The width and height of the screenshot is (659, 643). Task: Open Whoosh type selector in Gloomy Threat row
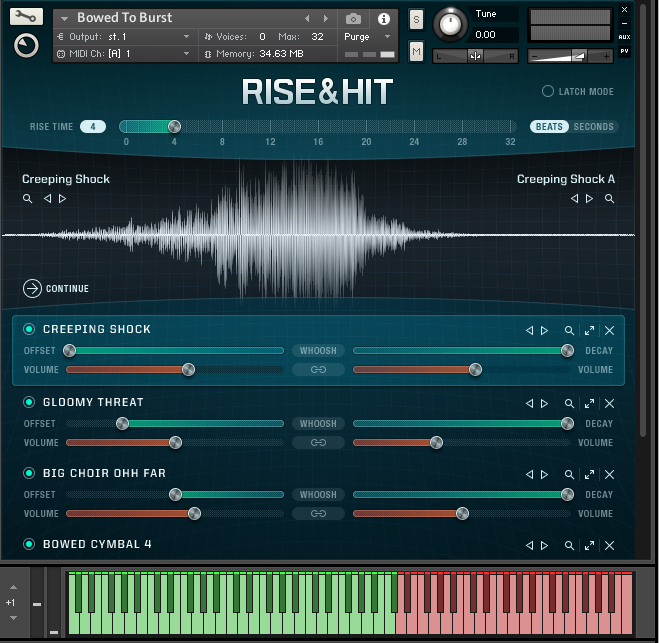[318, 424]
